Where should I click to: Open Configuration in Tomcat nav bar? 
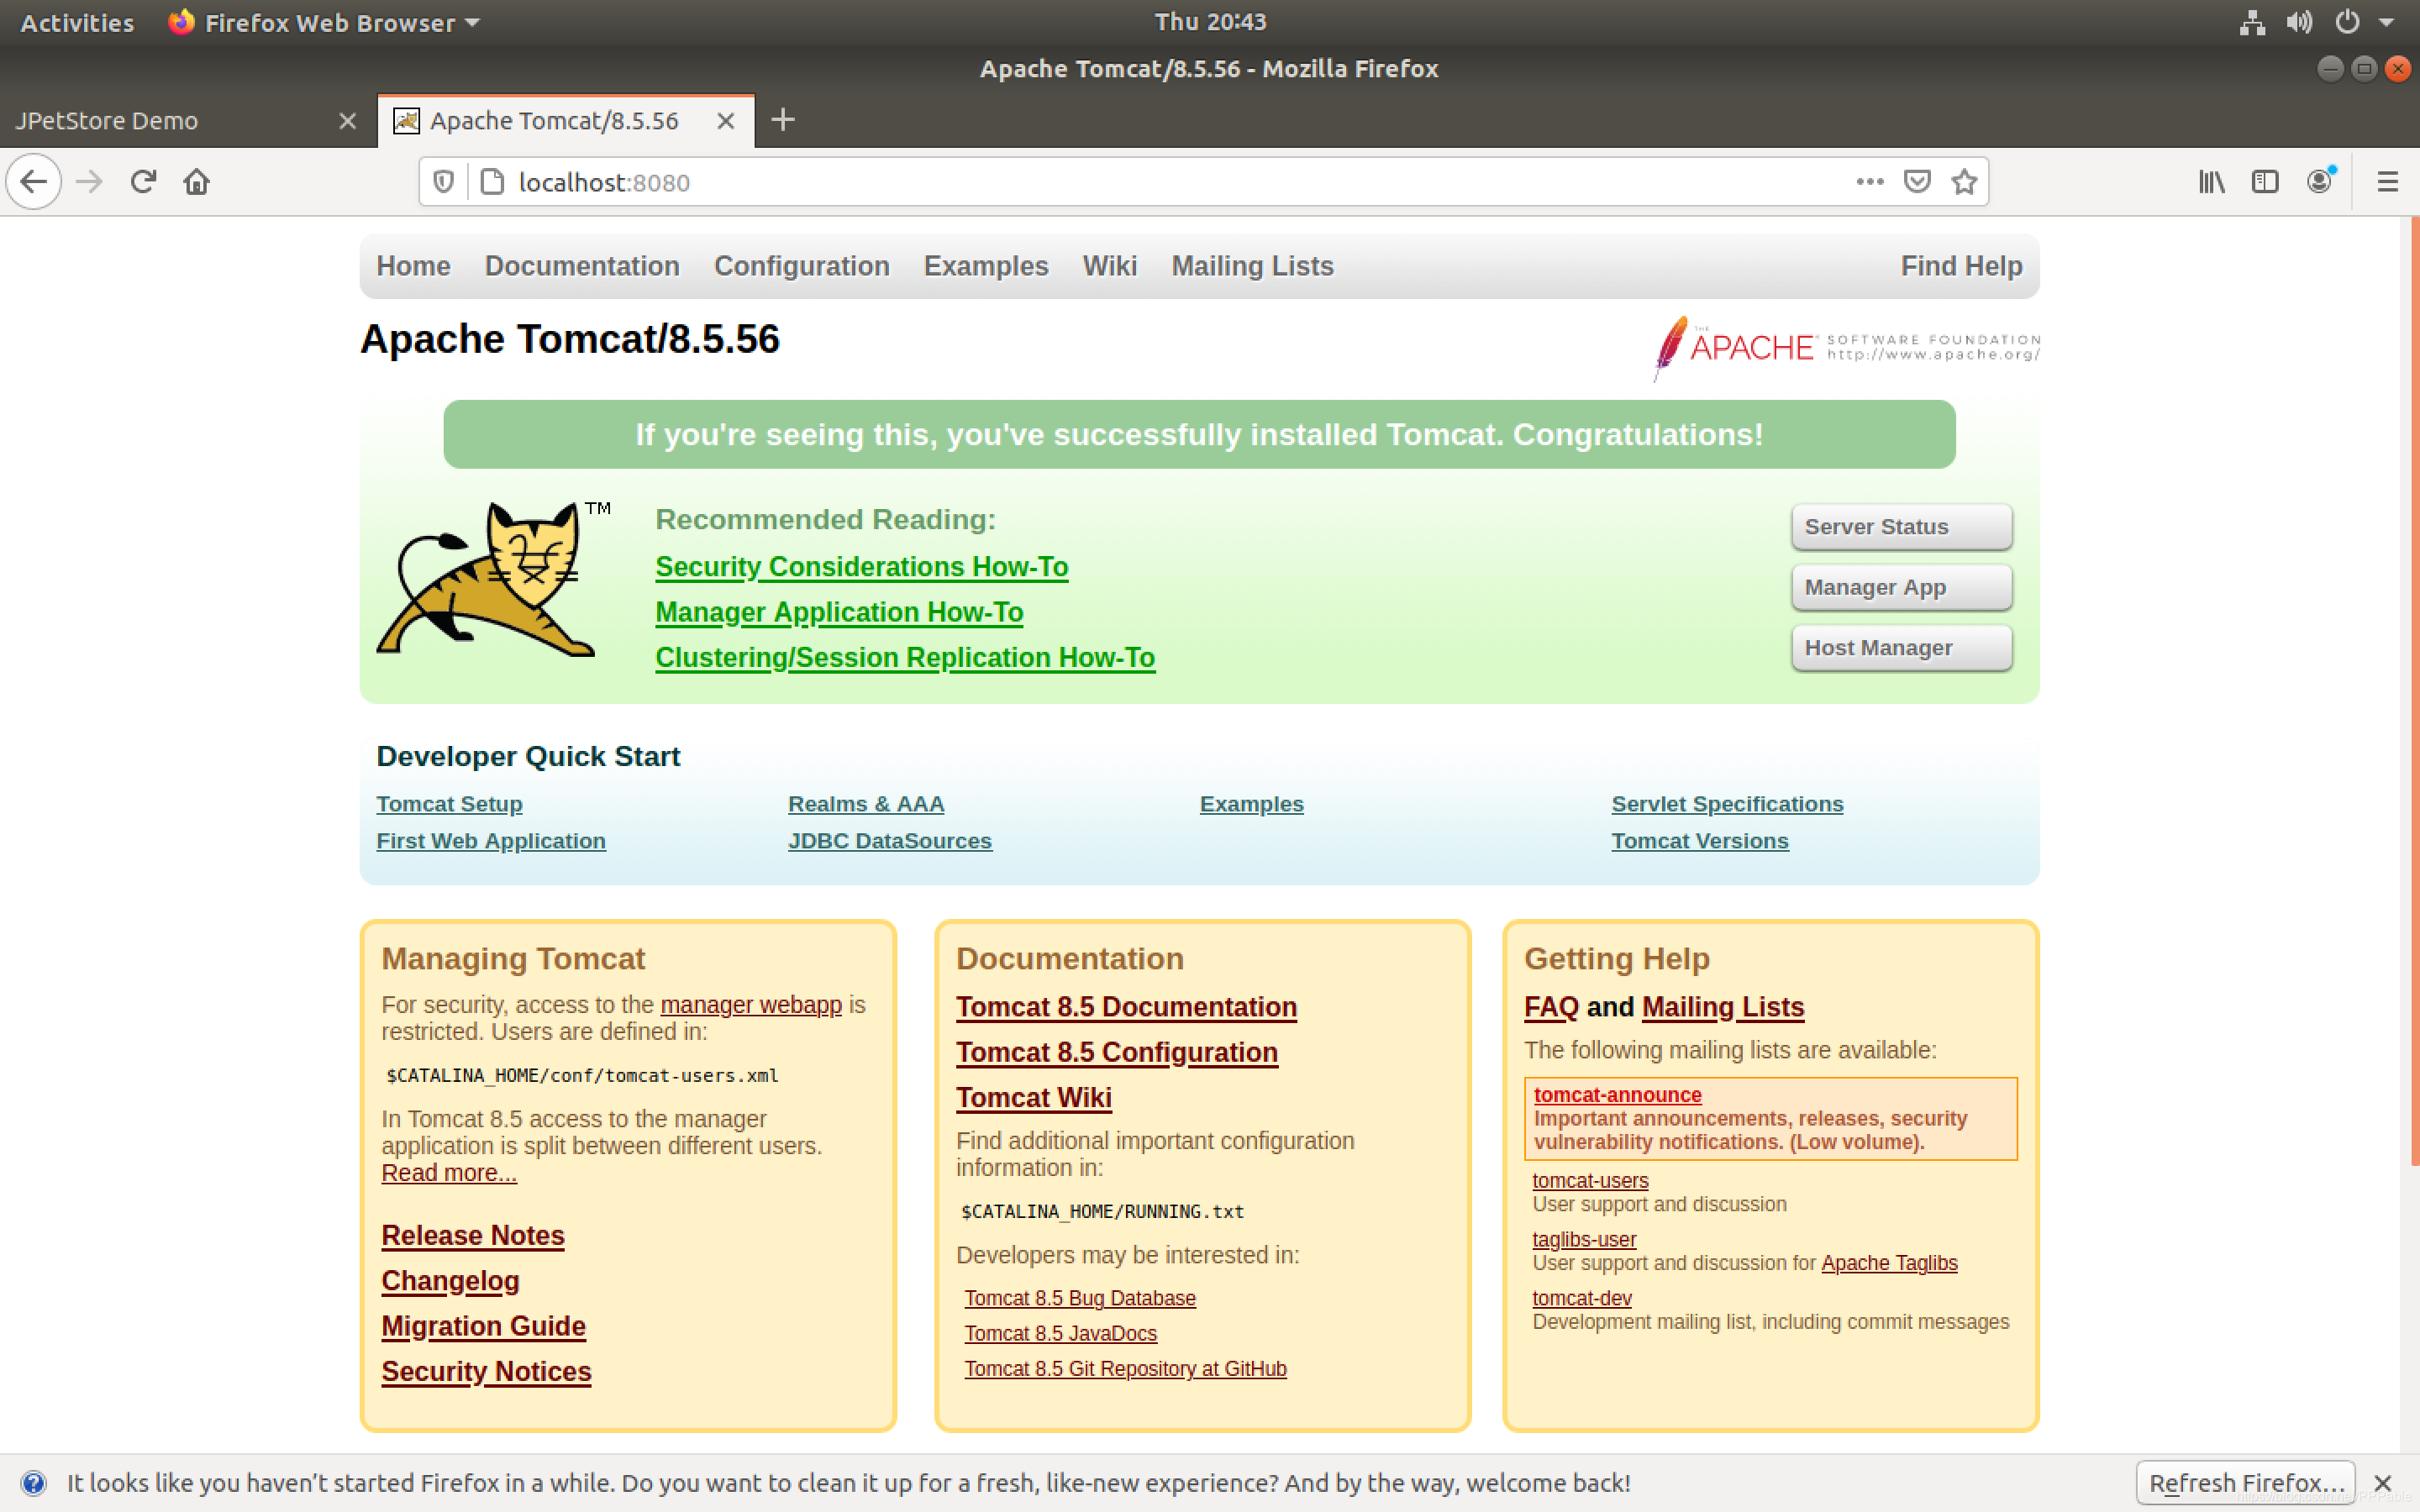pos(801,266)
